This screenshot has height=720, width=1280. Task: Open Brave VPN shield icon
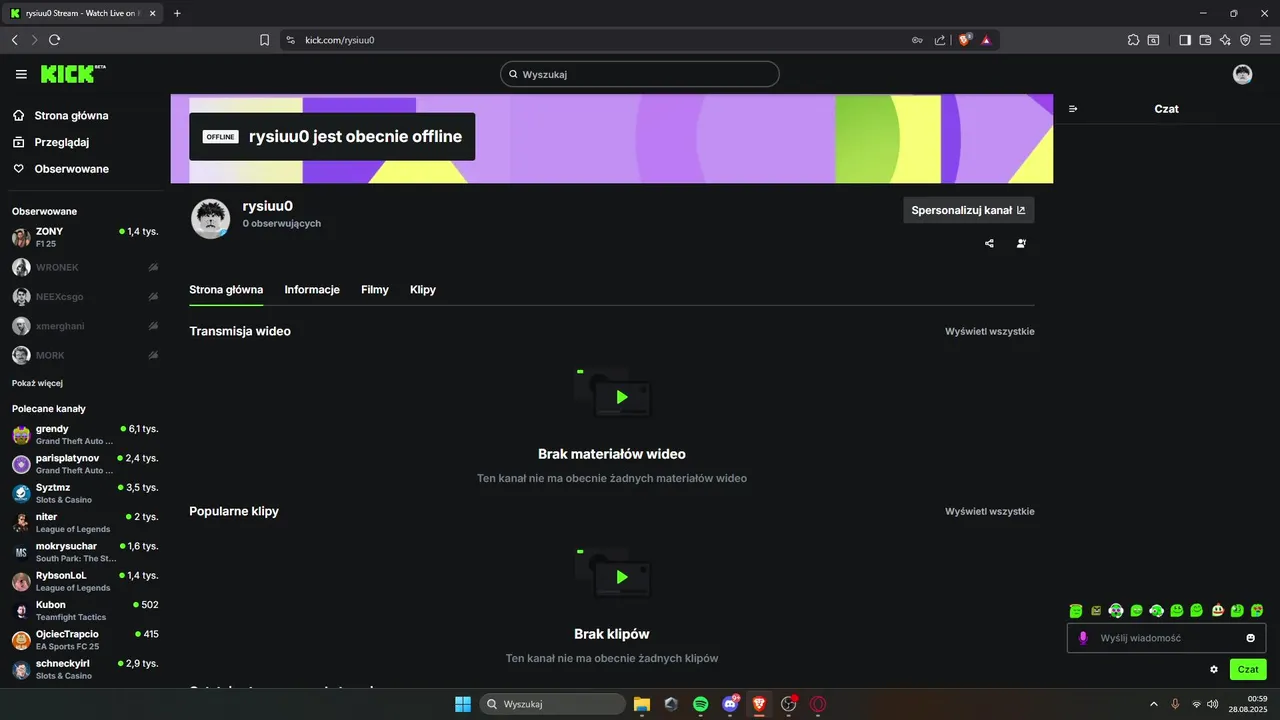tap(1245, 40)
